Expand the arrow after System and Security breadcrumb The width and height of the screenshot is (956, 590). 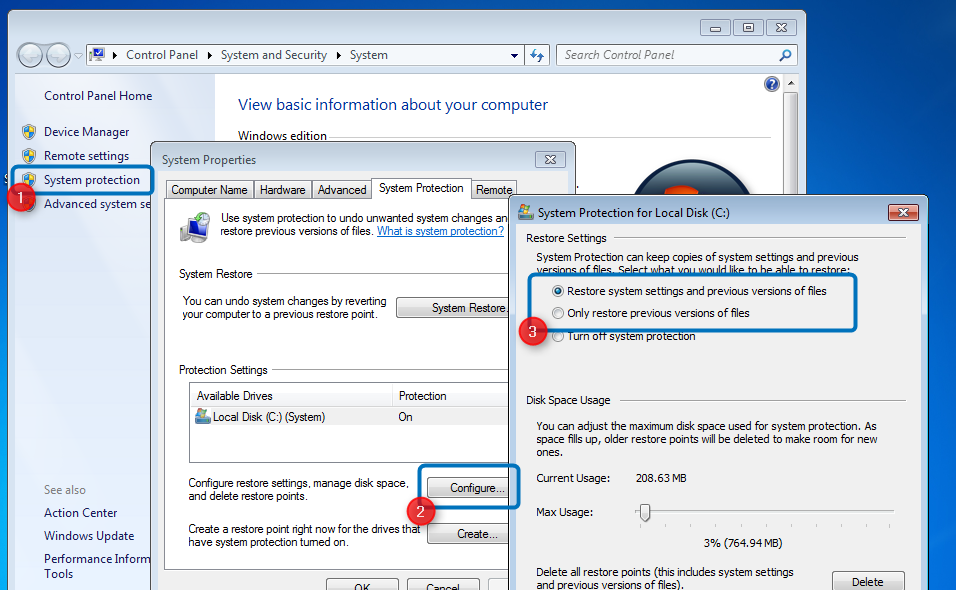(338, 55)
